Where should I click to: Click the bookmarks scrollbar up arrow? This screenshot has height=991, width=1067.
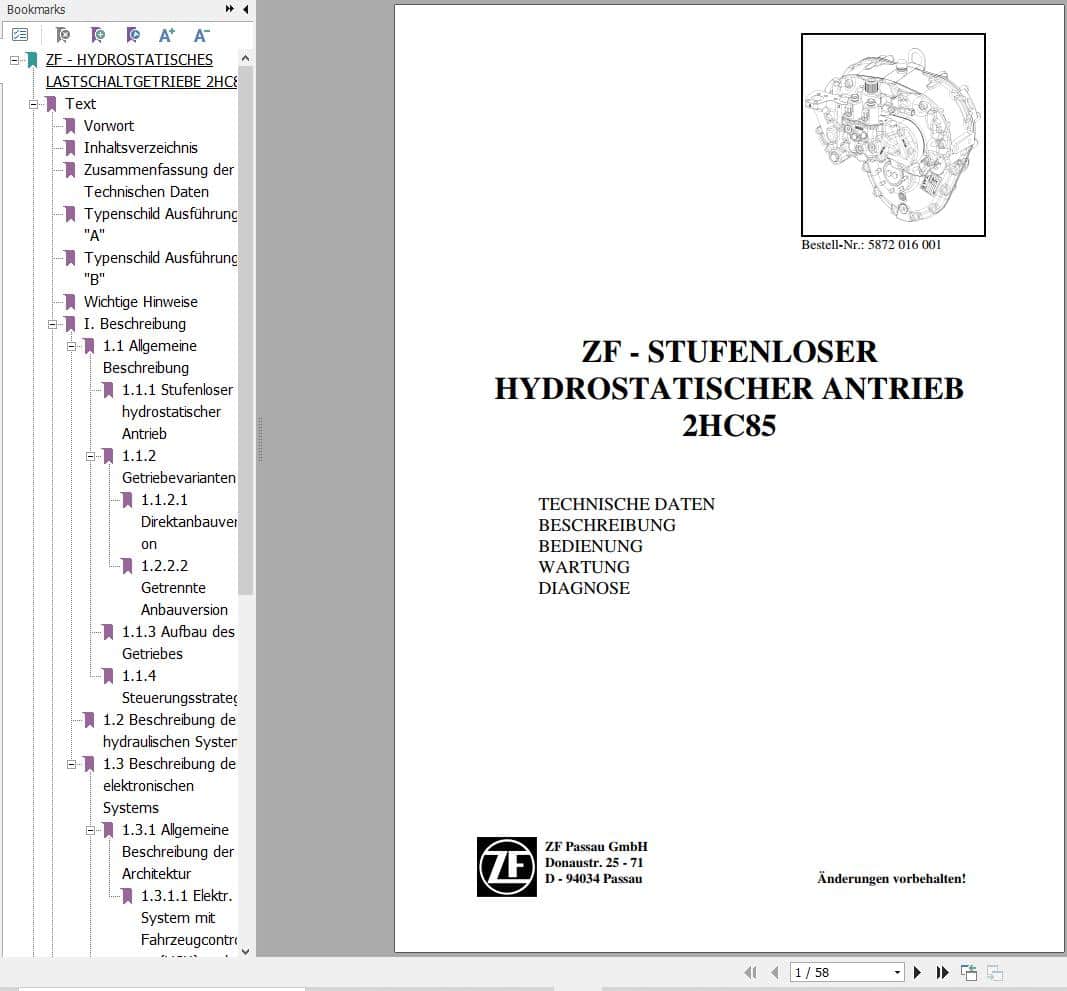point(246,59)
